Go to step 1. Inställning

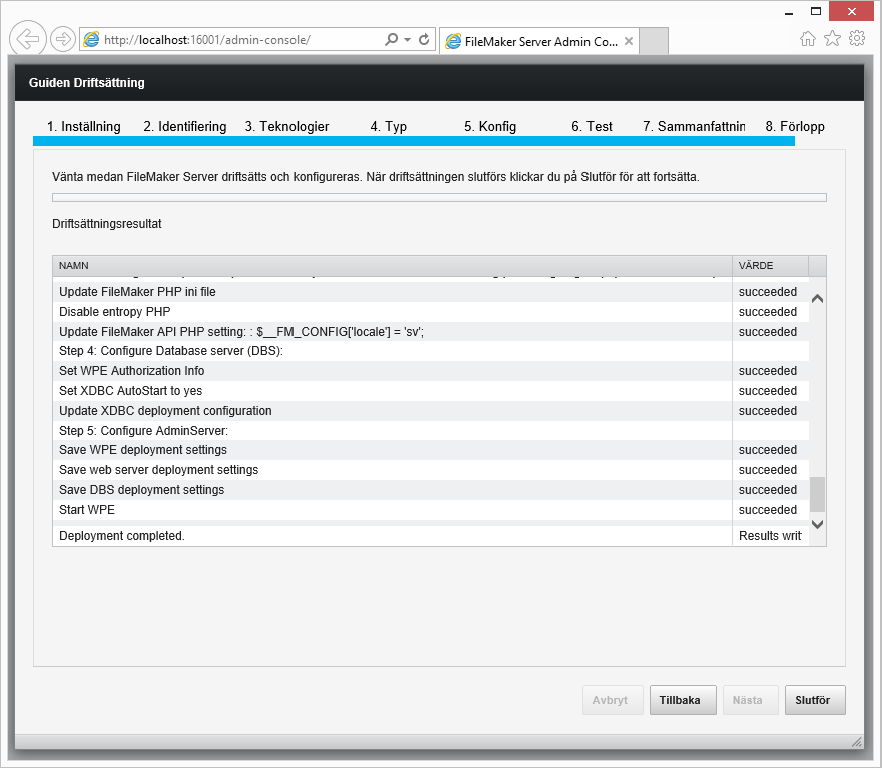coord(83,127)
